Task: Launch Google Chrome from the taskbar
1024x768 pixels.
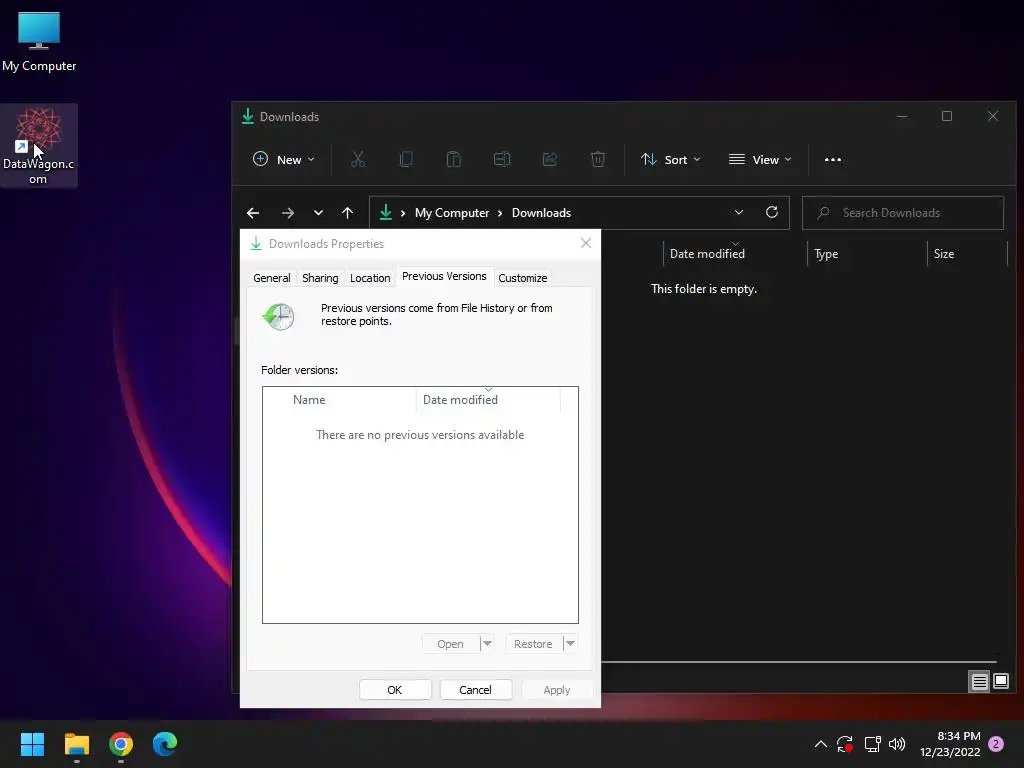Action: (121, 744)
